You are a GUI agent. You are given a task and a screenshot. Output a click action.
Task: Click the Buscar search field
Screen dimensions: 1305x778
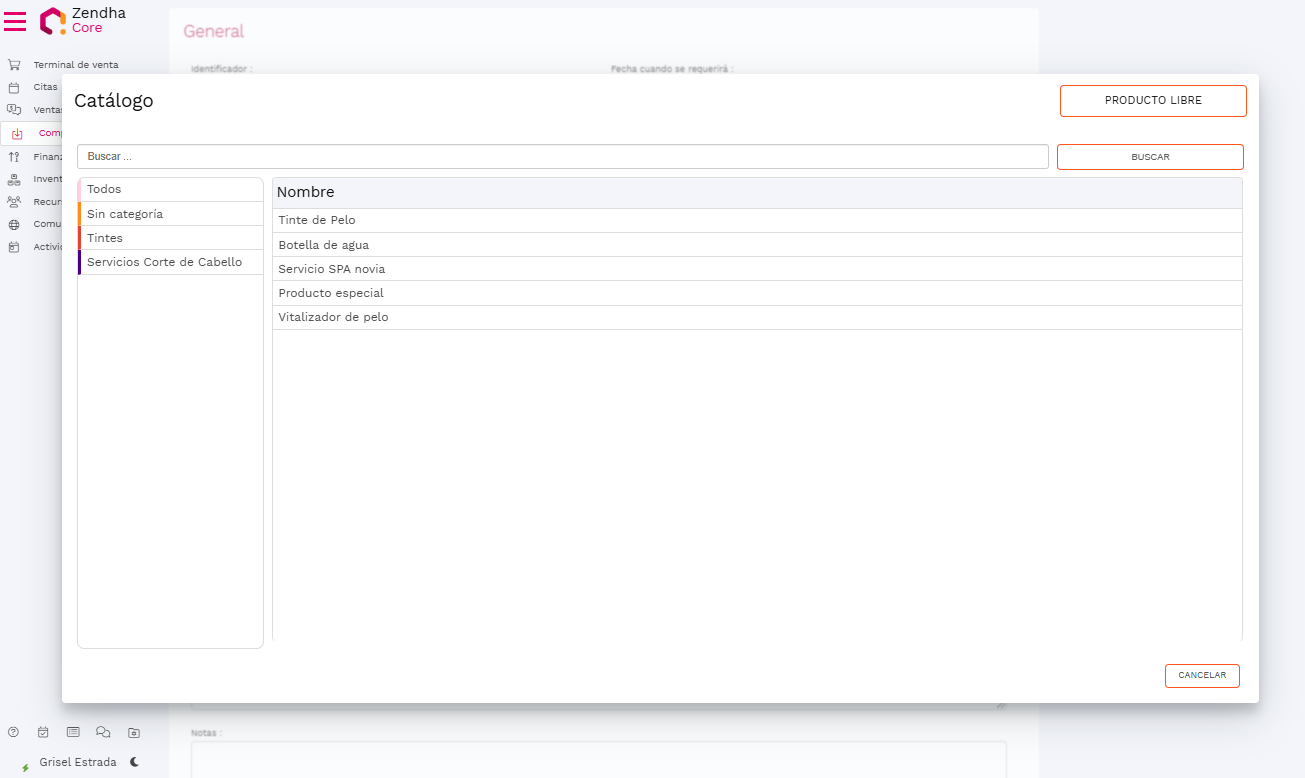562,157
